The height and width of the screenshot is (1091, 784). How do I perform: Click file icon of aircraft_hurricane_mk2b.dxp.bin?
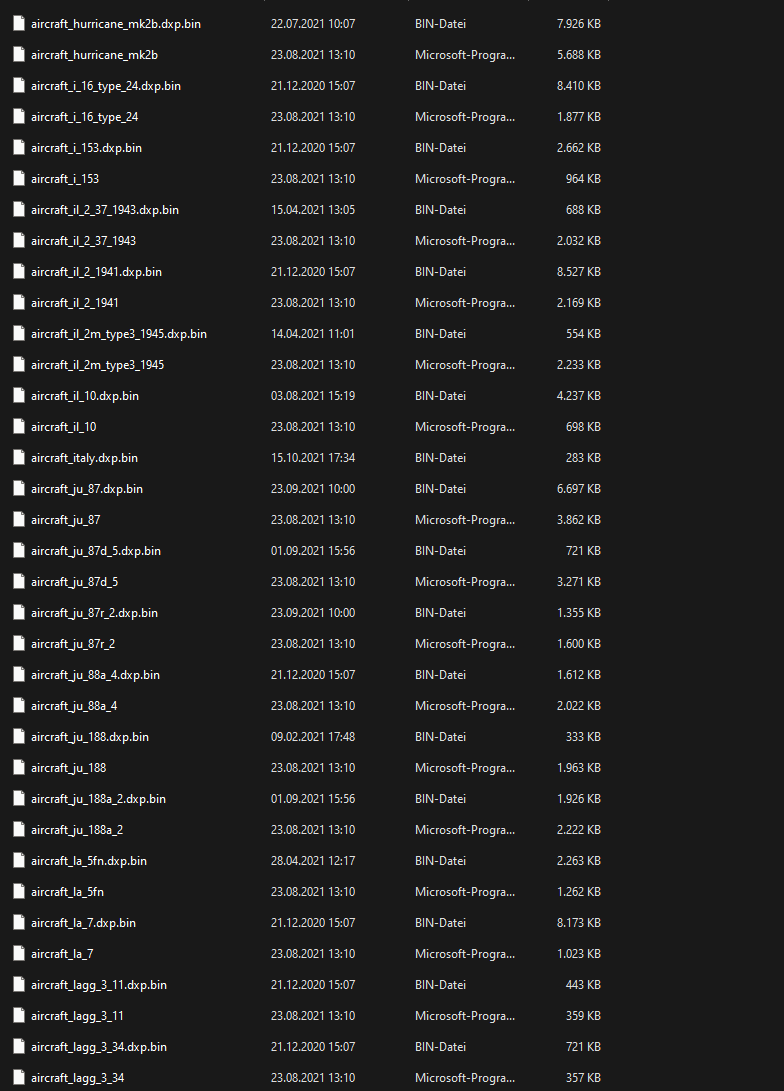(x=19, y=24)
